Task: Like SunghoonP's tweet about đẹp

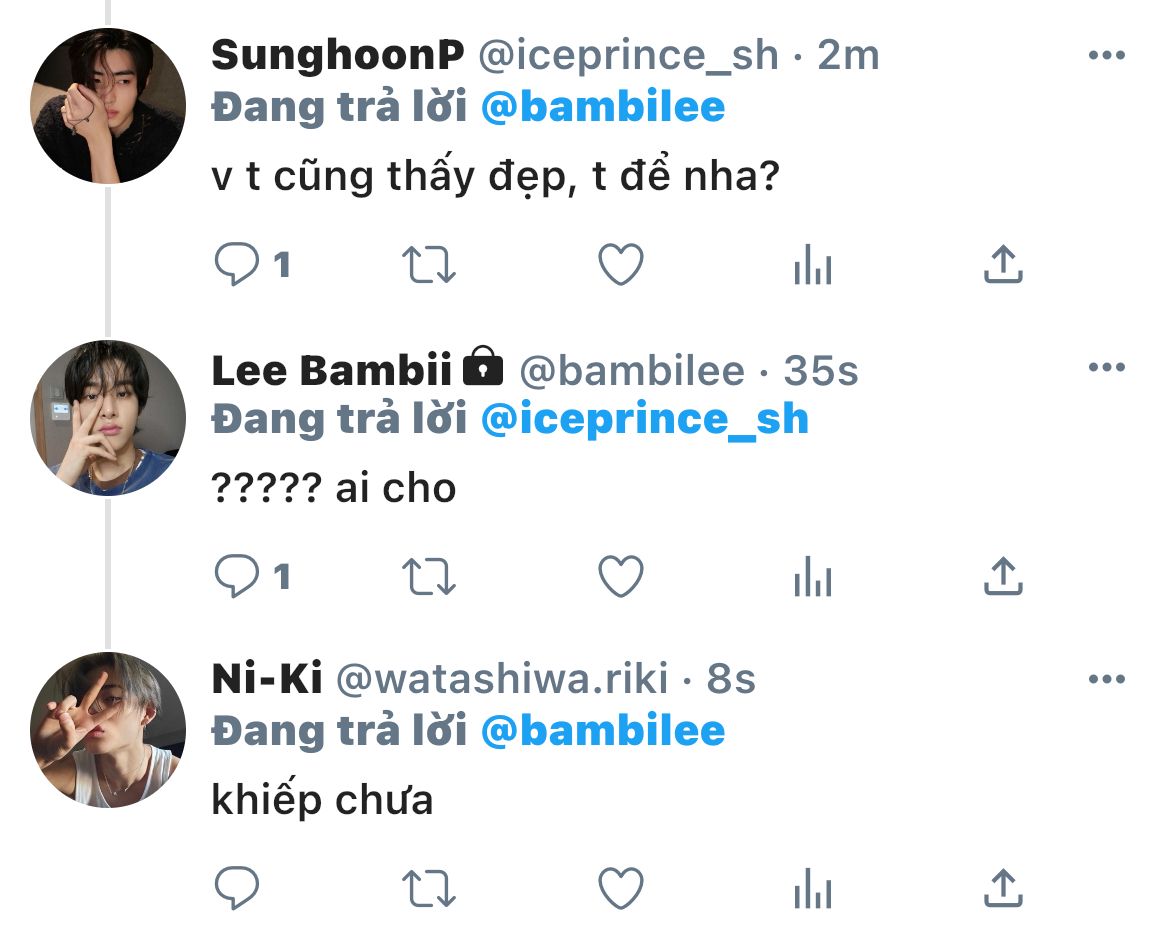Action: pyautogui.click(x=620, y=265)
